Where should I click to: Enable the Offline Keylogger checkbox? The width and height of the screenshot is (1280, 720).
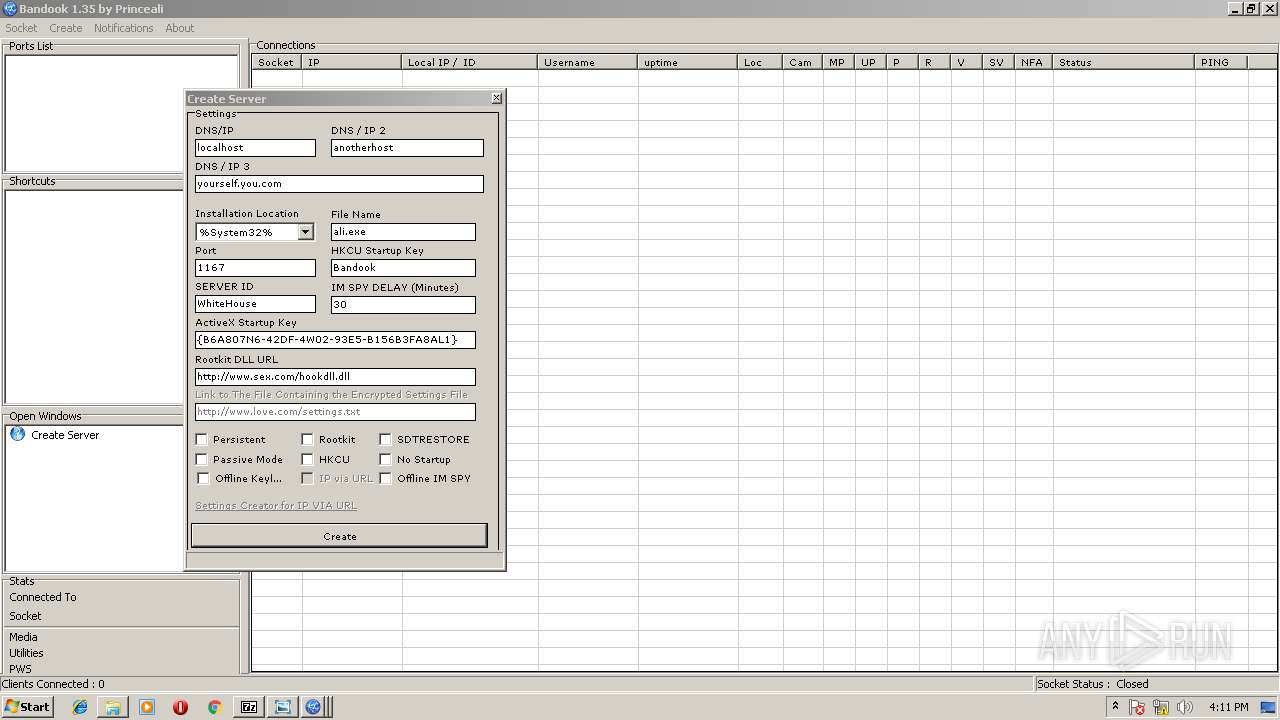tap(203, 478)
